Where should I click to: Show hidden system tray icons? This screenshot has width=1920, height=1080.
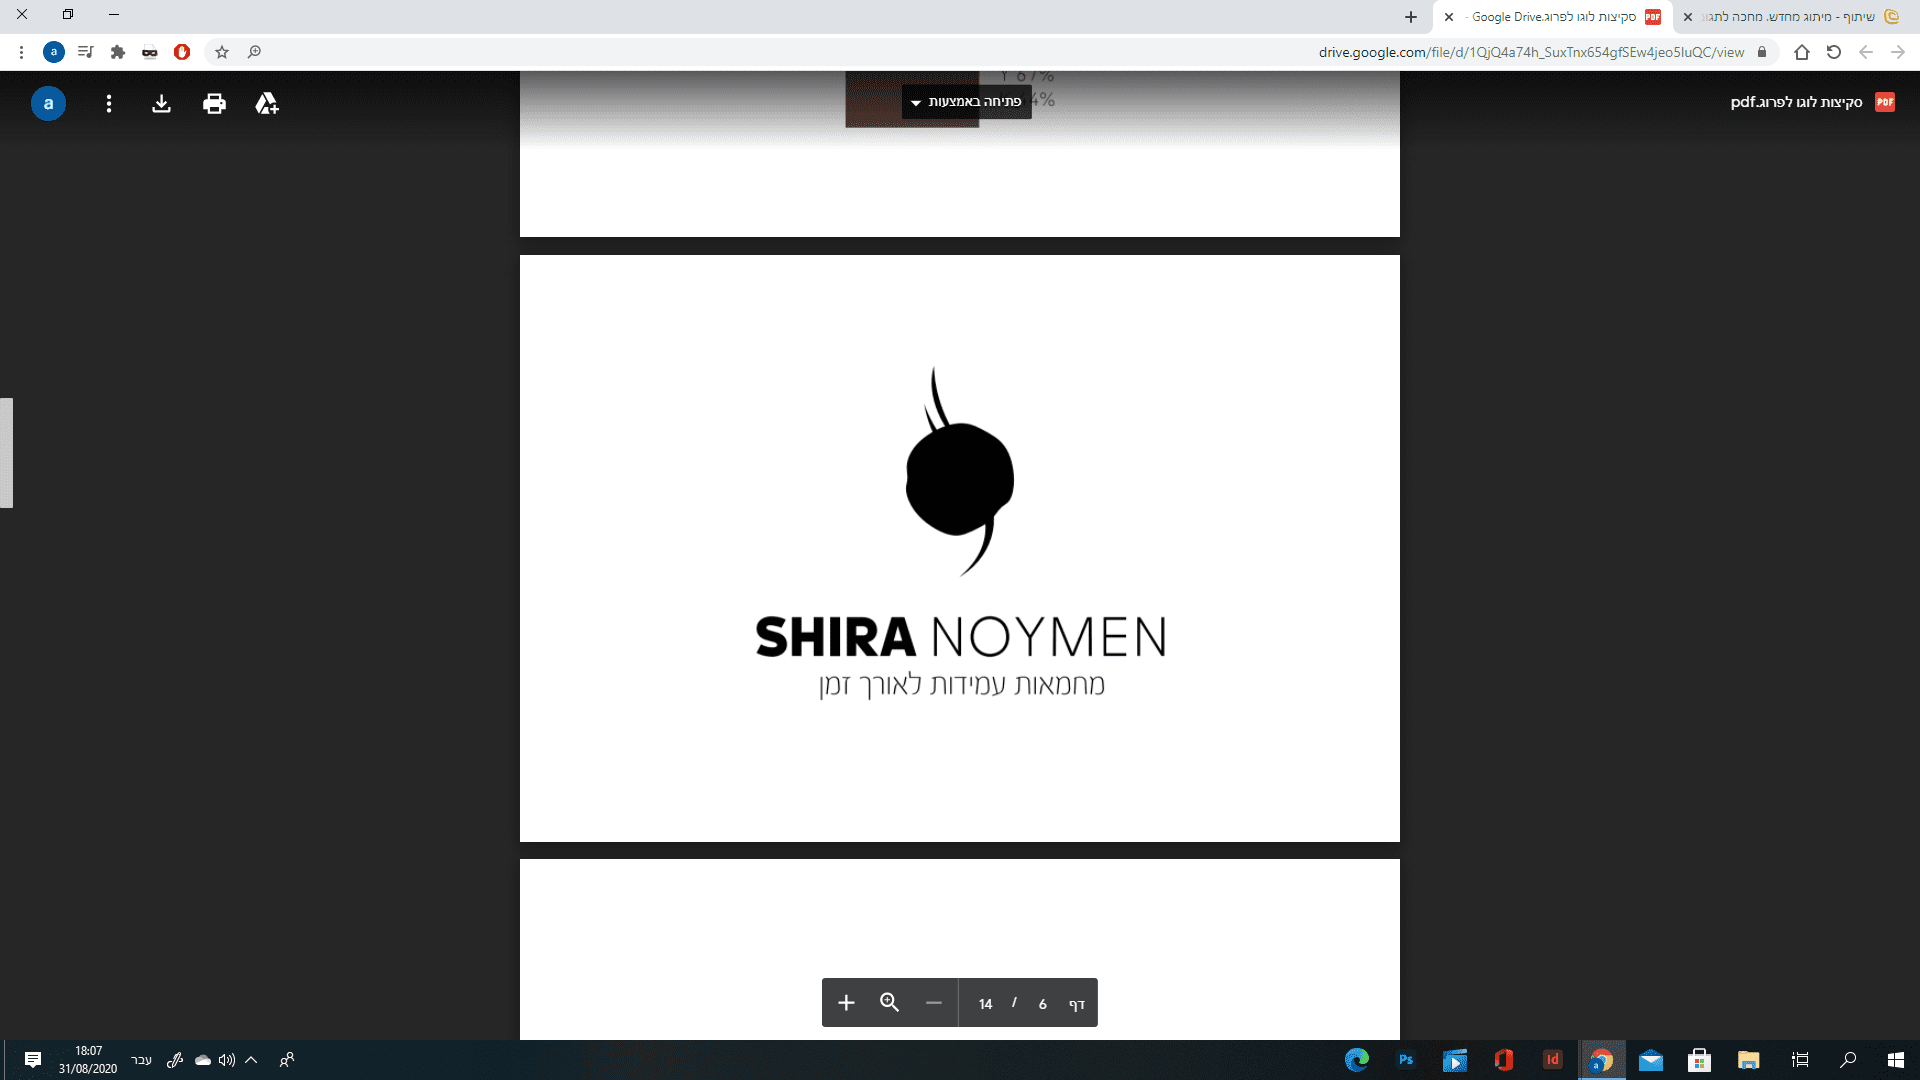pyautogui.click(x=252, y=1060)
